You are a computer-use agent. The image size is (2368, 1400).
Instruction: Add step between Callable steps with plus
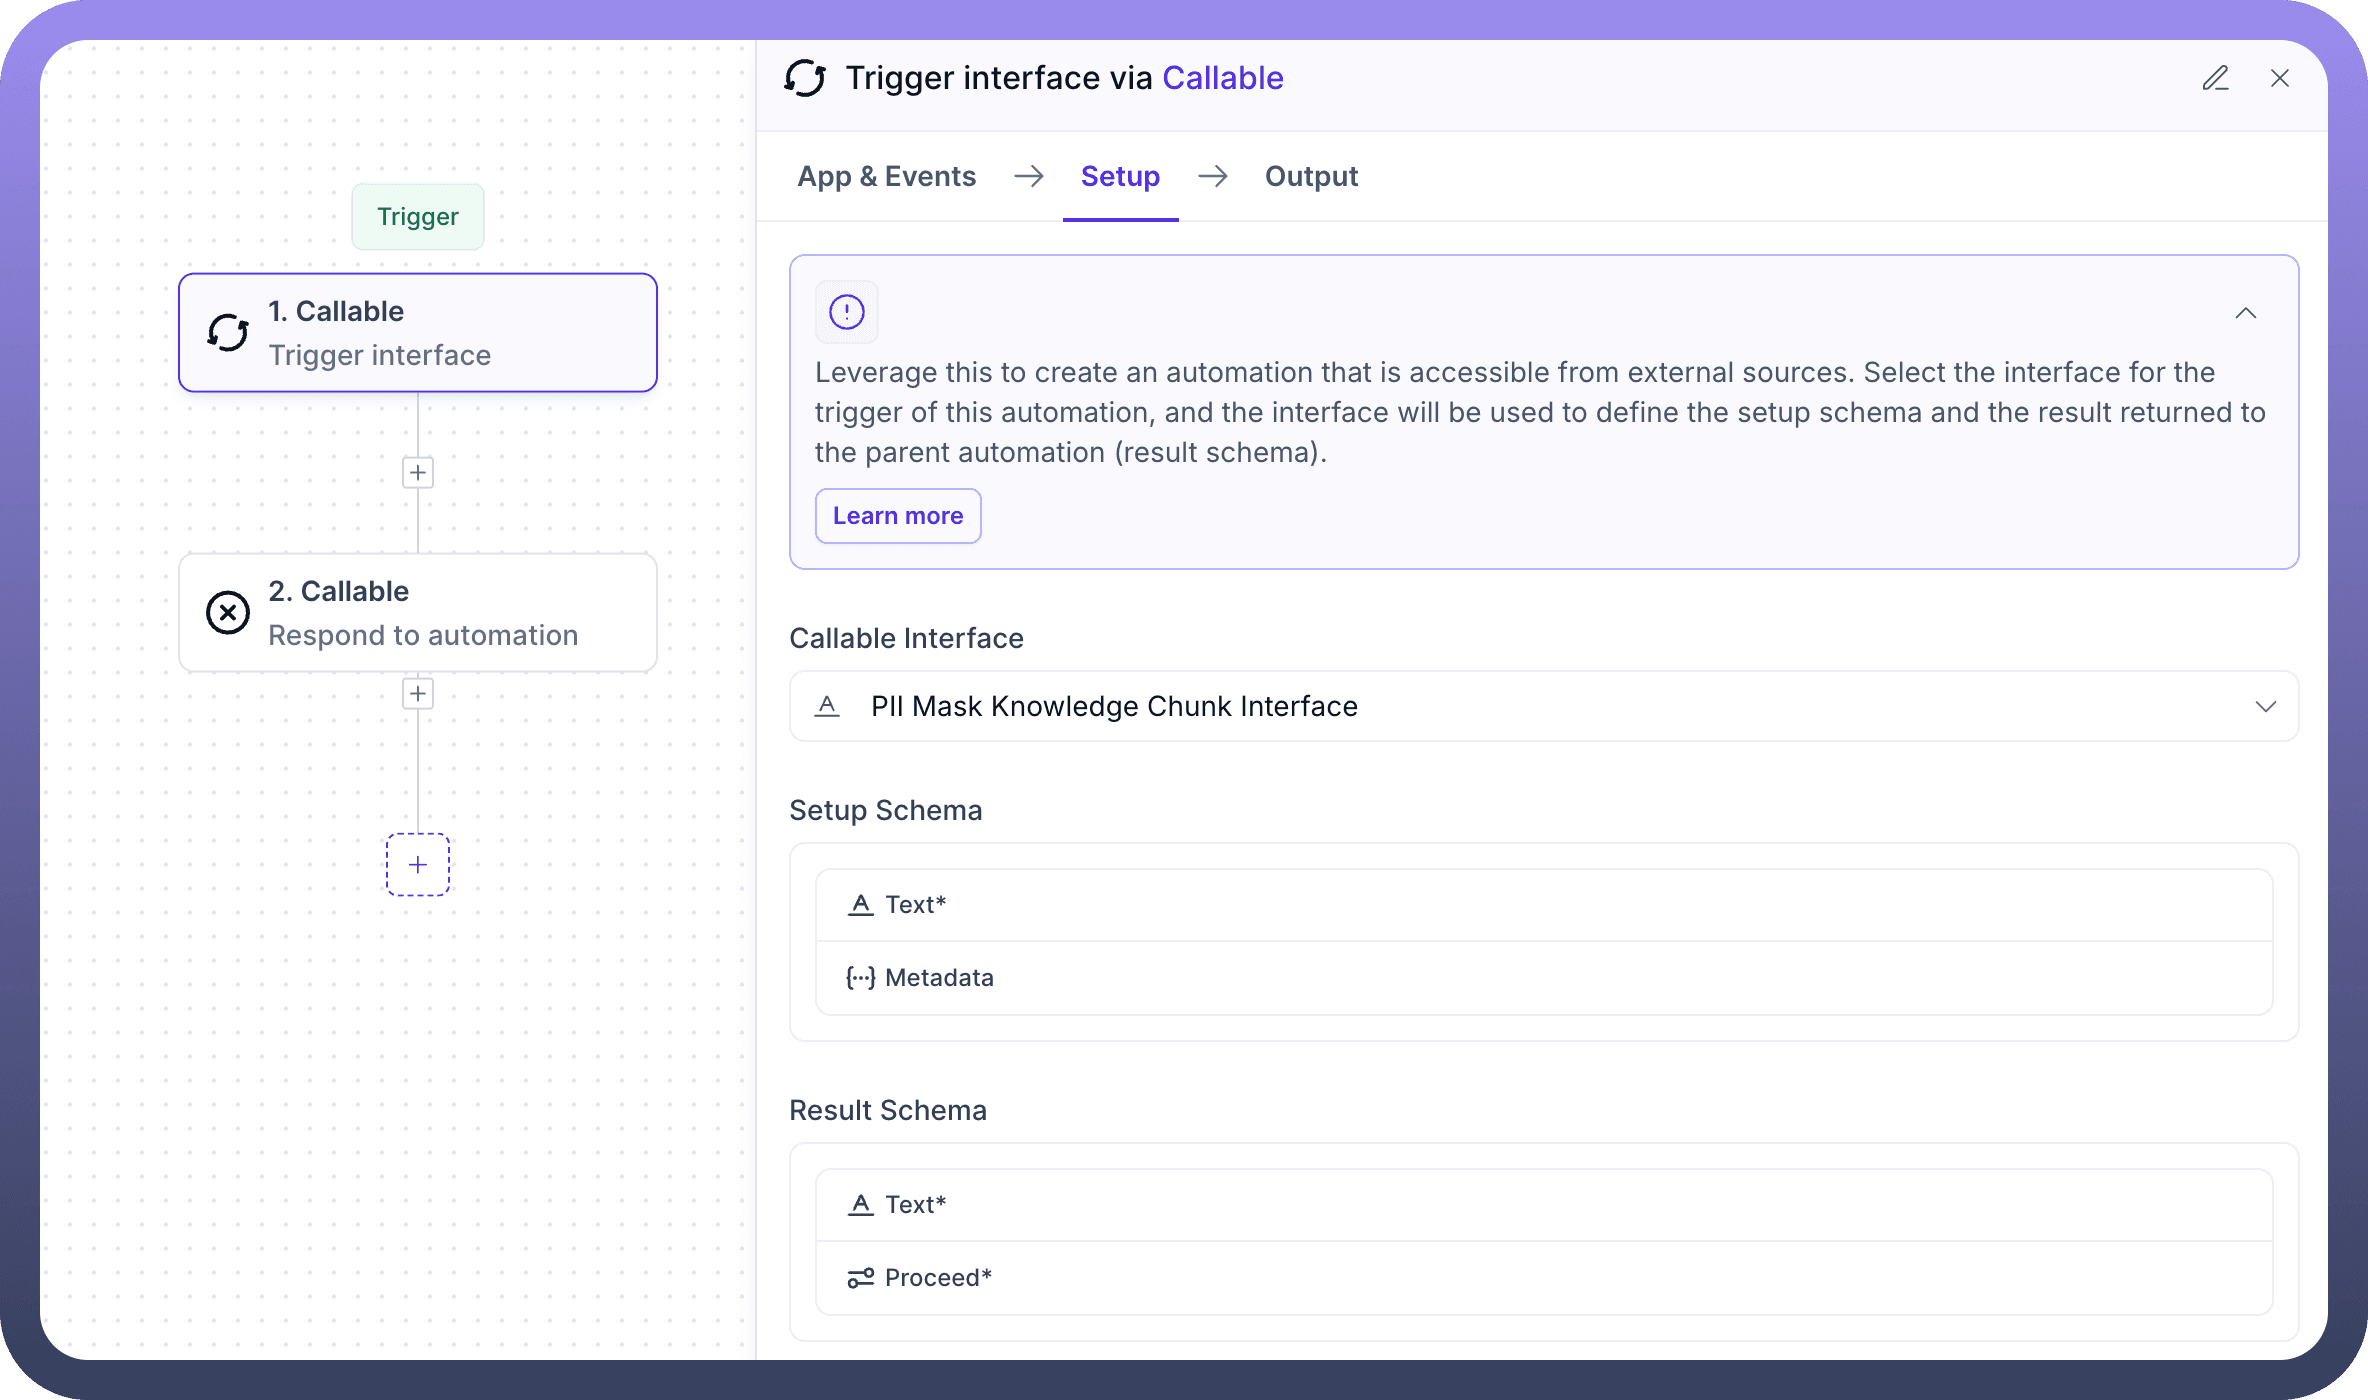(418, 473)
